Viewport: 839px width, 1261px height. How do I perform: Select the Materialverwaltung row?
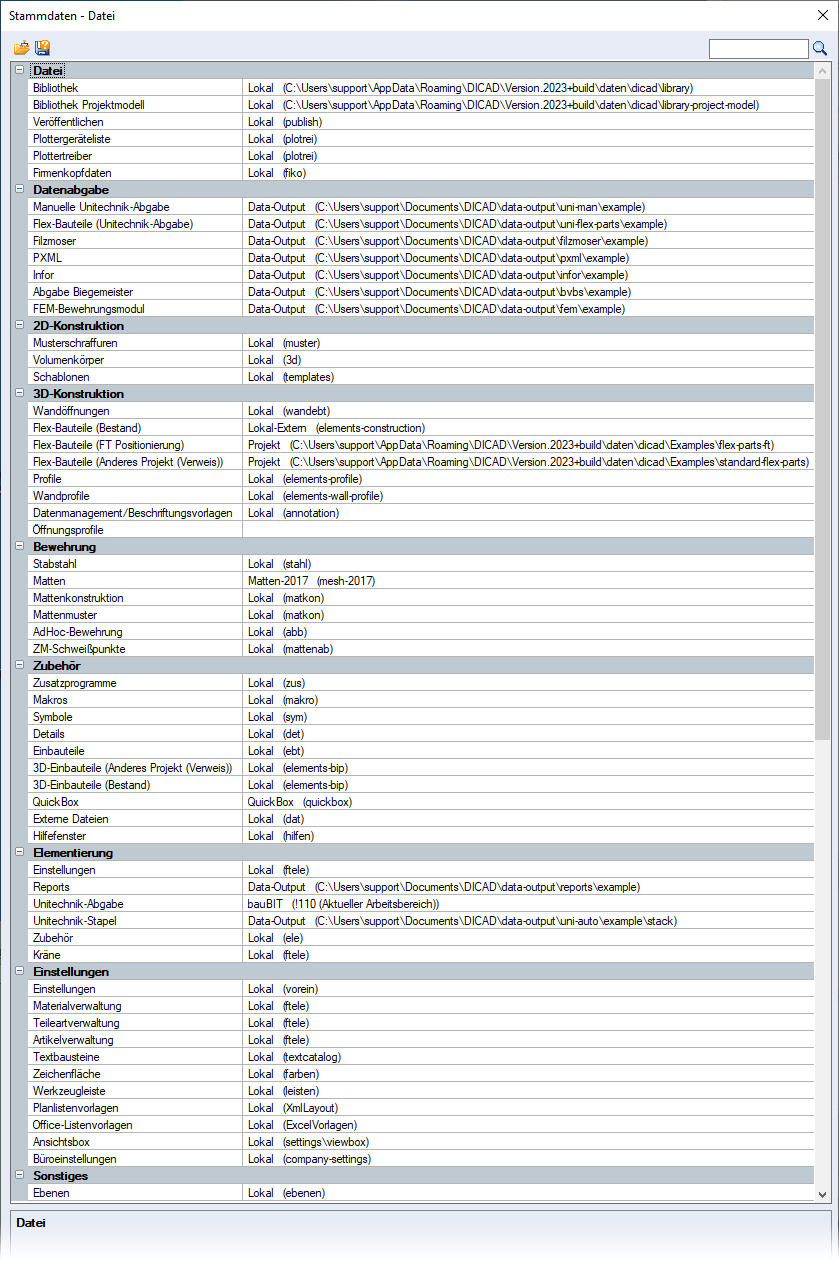point(421,1006)
